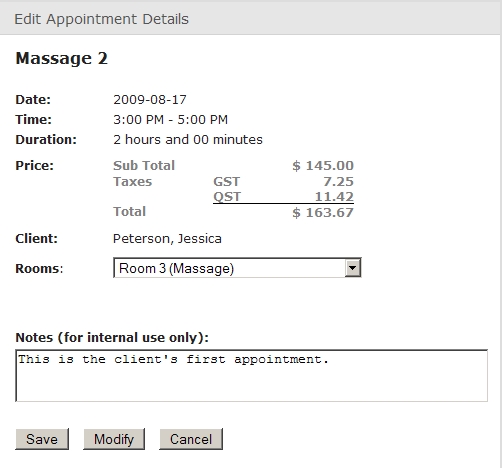This screenshot has width=502, height=468.
Task: Click the Sub Total amount $ 145.00
Action: pos(323,166)
